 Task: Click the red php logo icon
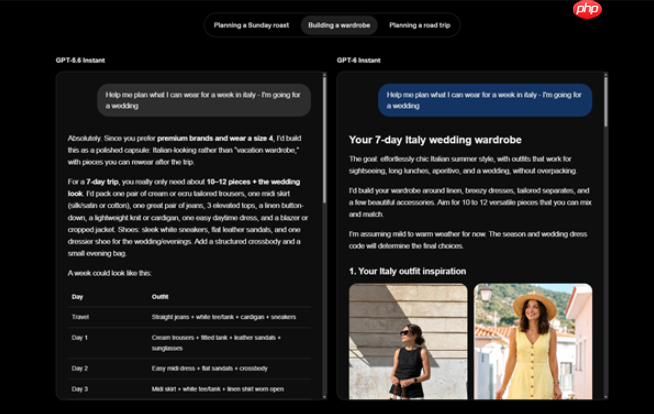point(587,9)
